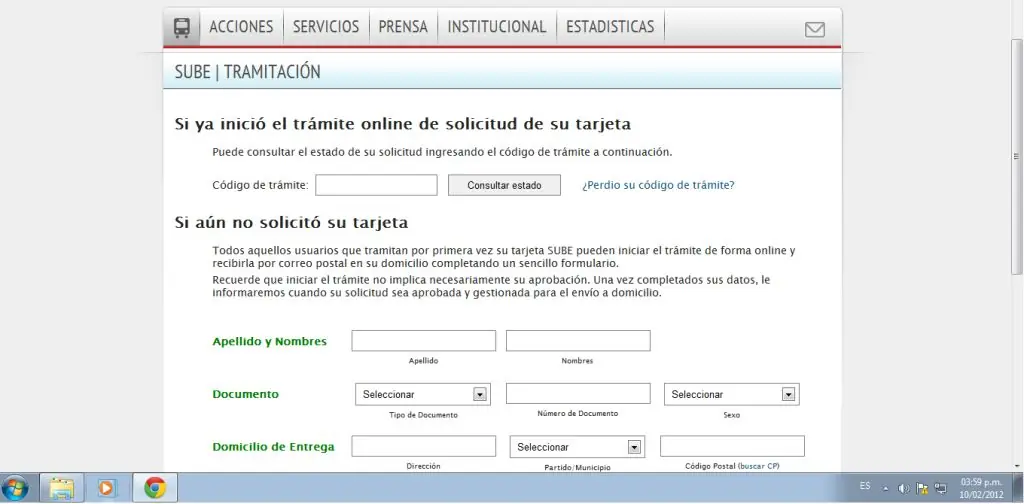
Task: Open the SERVICIOS menu
Action: pos(326,27)
